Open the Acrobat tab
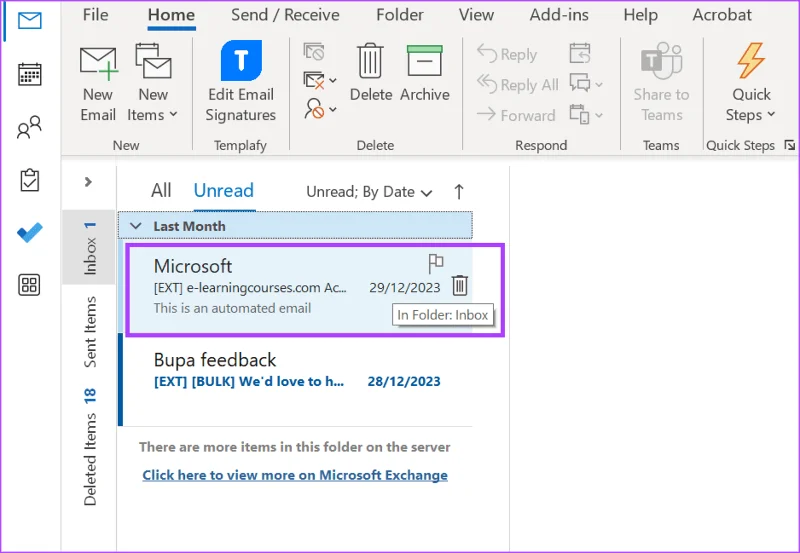 point(722,15)
